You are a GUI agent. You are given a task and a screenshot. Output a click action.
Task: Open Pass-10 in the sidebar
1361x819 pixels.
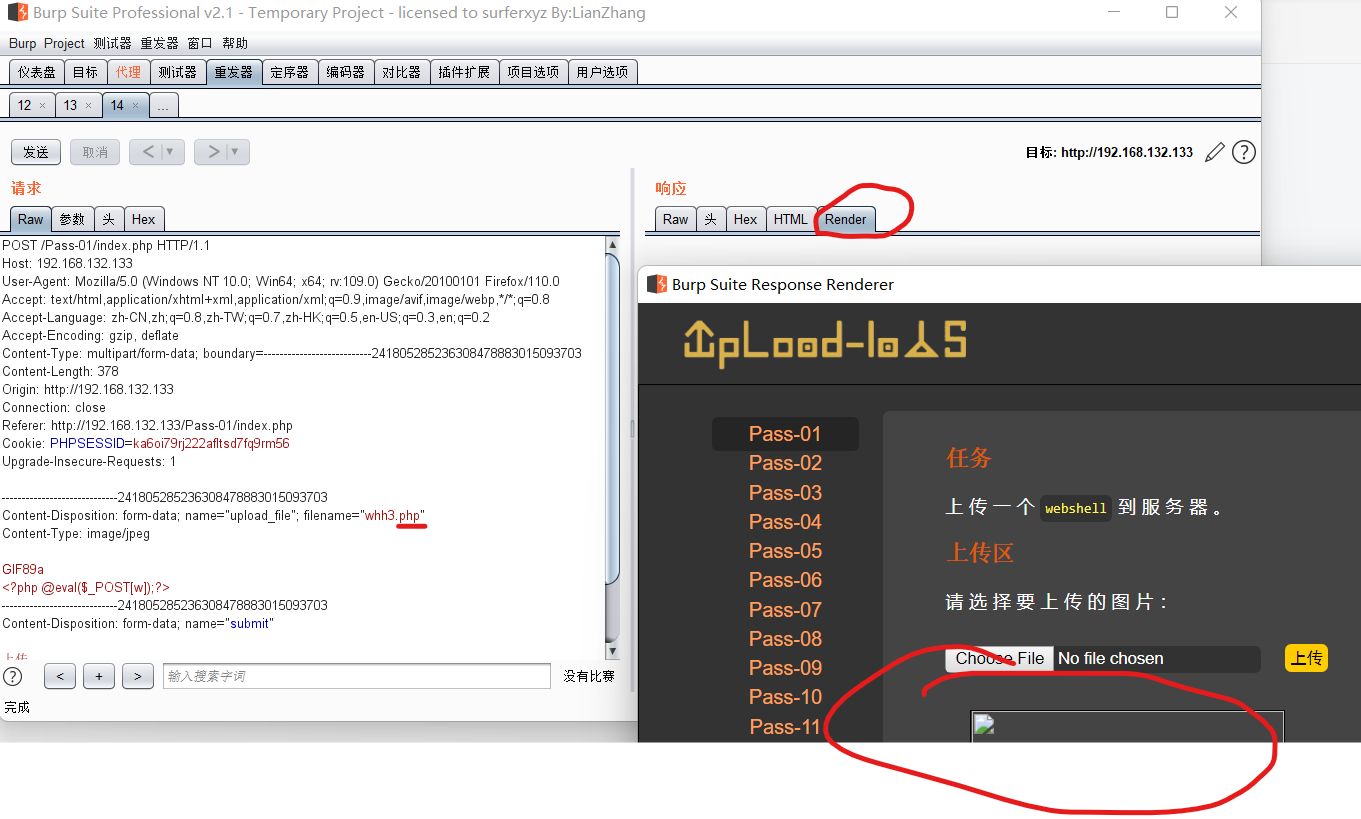[785, 697]
